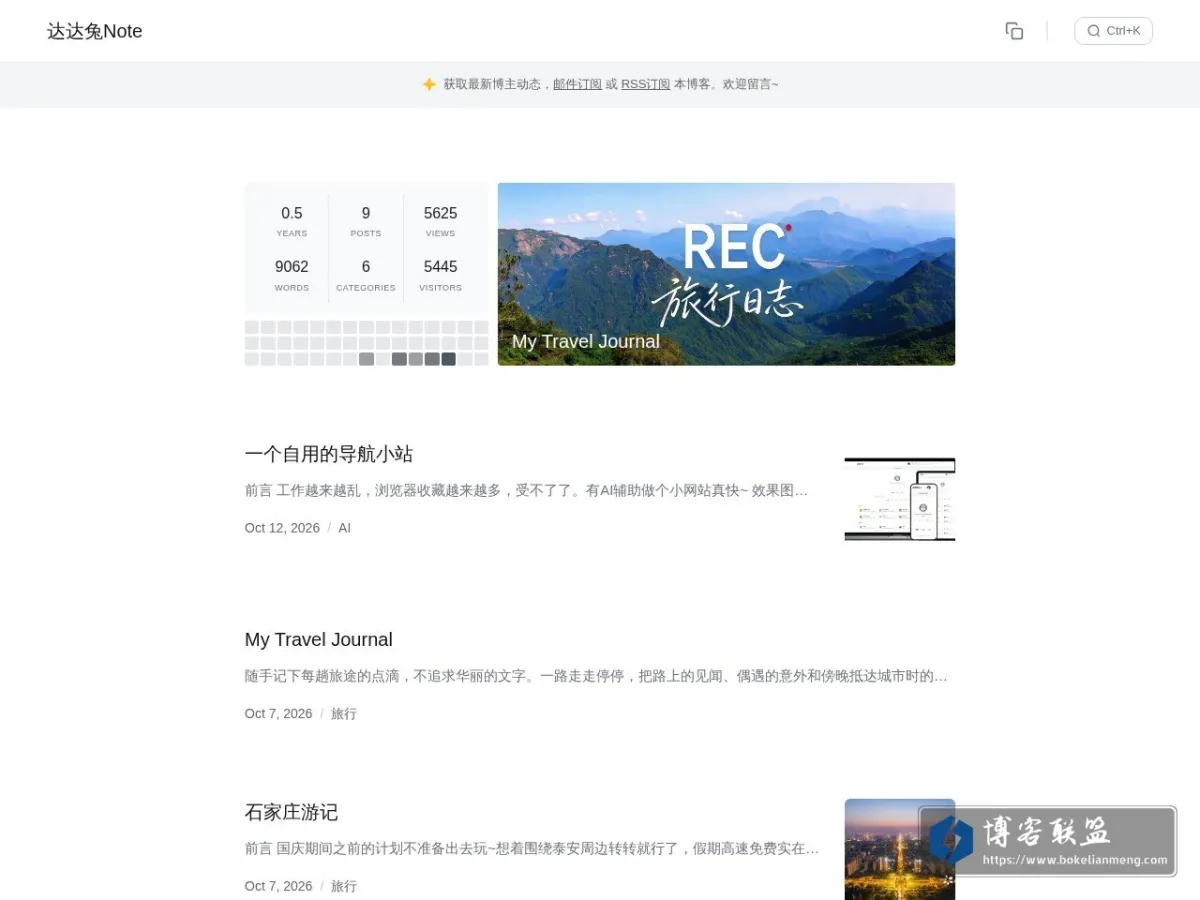1200x900 pixels.
Task: Click the 导航小站 post thumbnail
Action: tap(900, 499)
